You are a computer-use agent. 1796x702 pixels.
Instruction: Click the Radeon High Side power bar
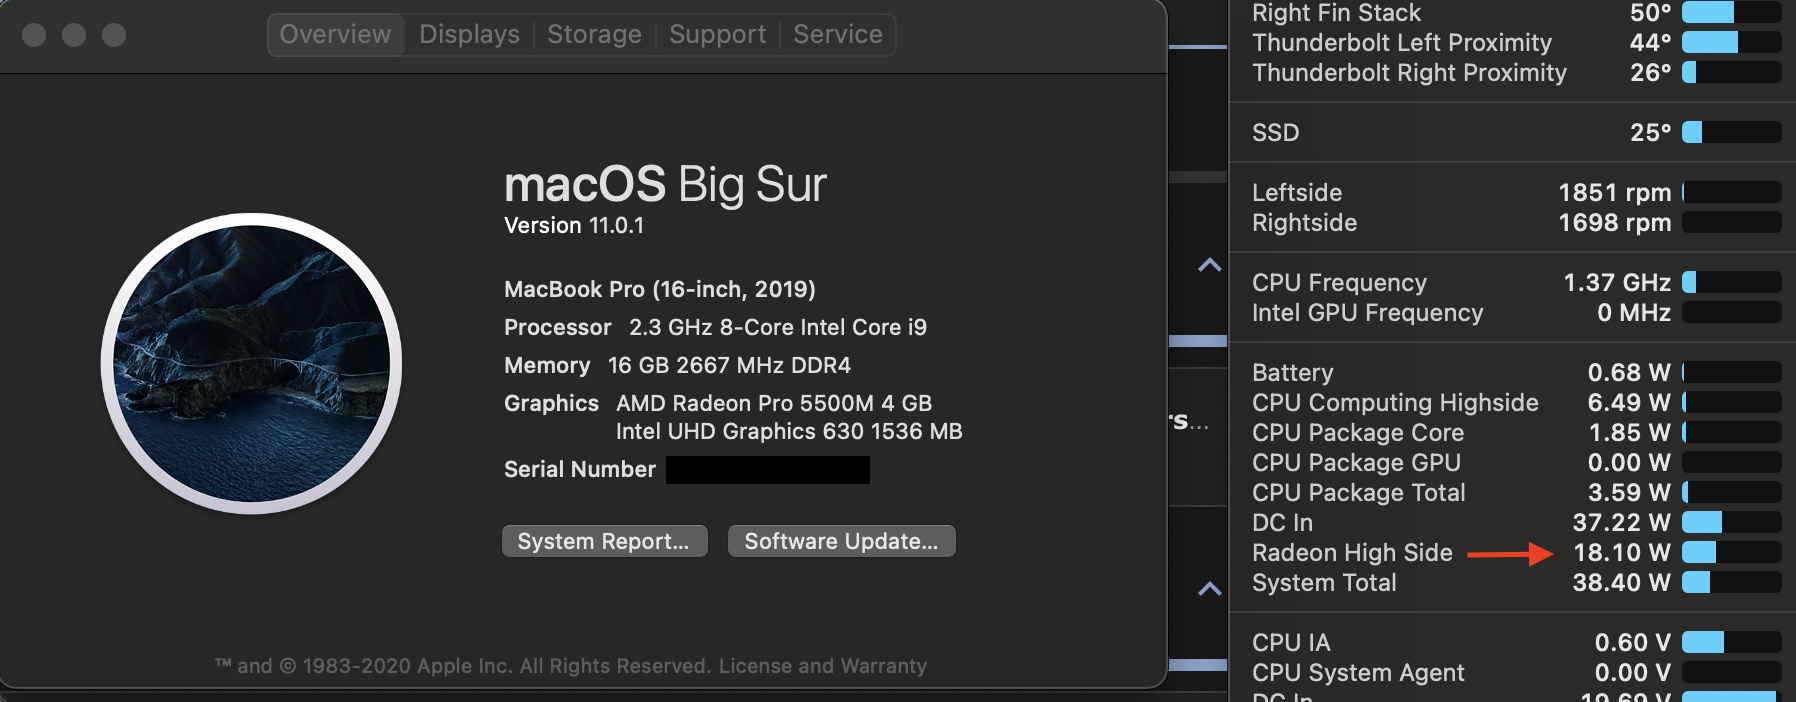click(1731, 552)
